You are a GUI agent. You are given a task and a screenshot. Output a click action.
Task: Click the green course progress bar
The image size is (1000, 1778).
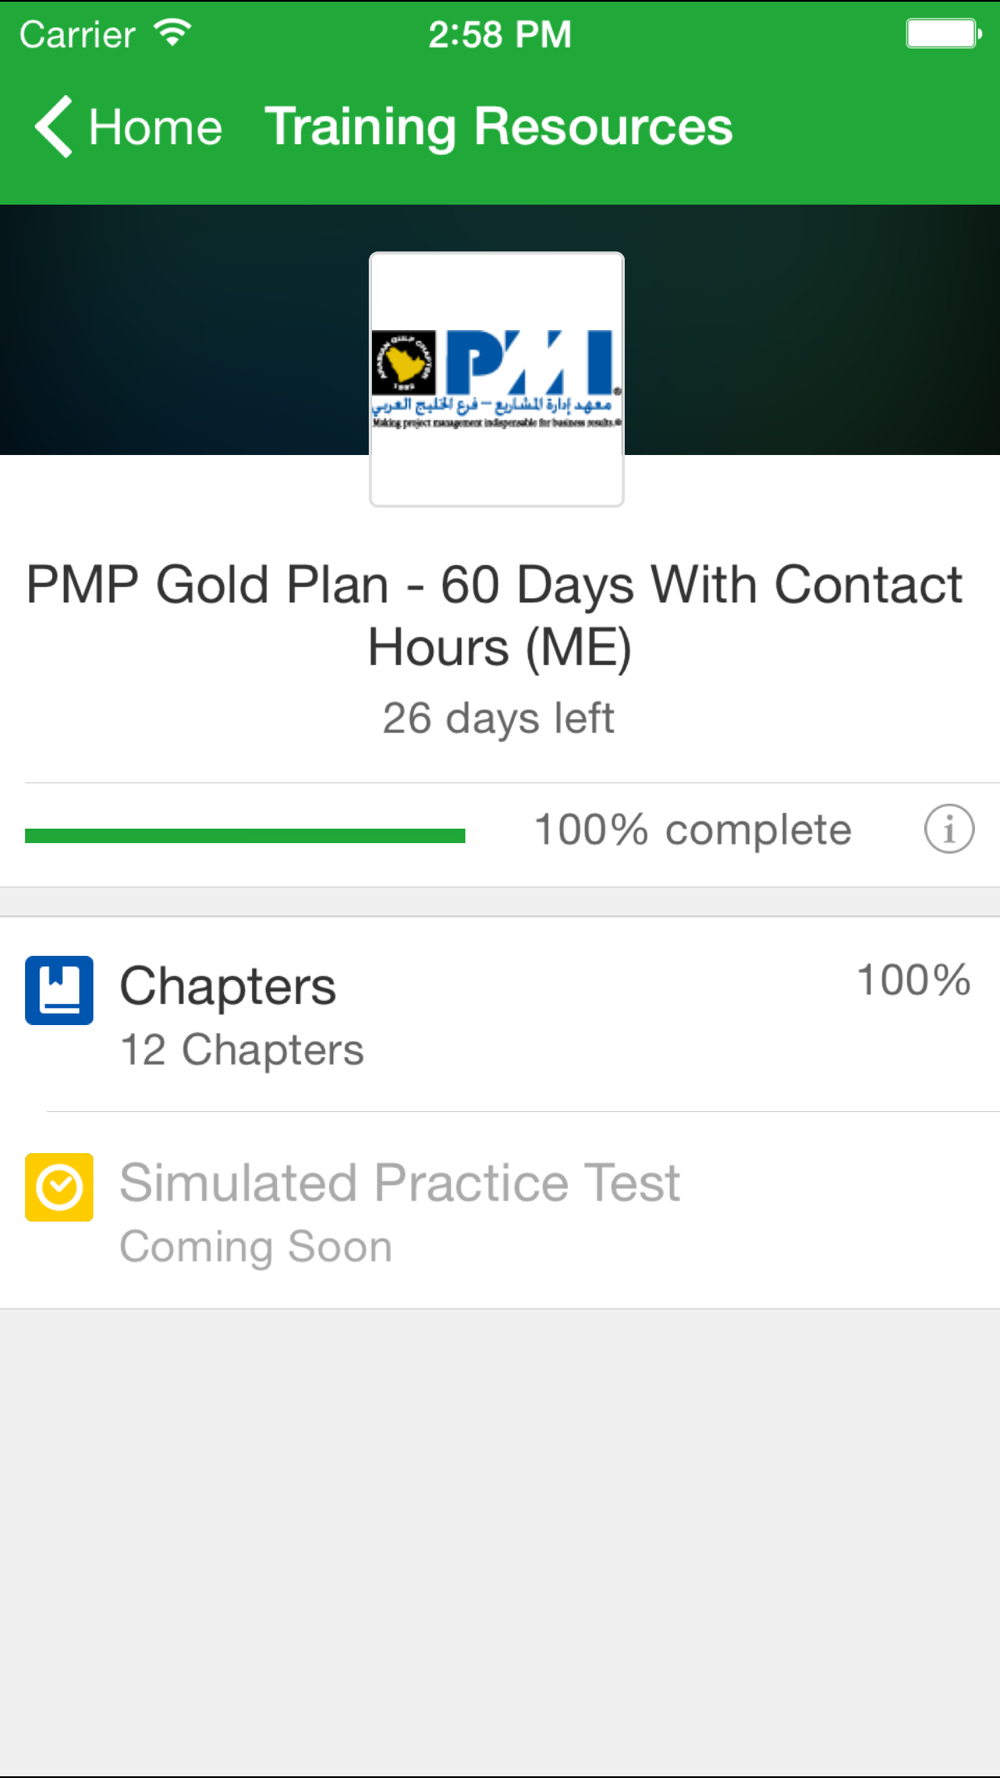coord(245,836)
